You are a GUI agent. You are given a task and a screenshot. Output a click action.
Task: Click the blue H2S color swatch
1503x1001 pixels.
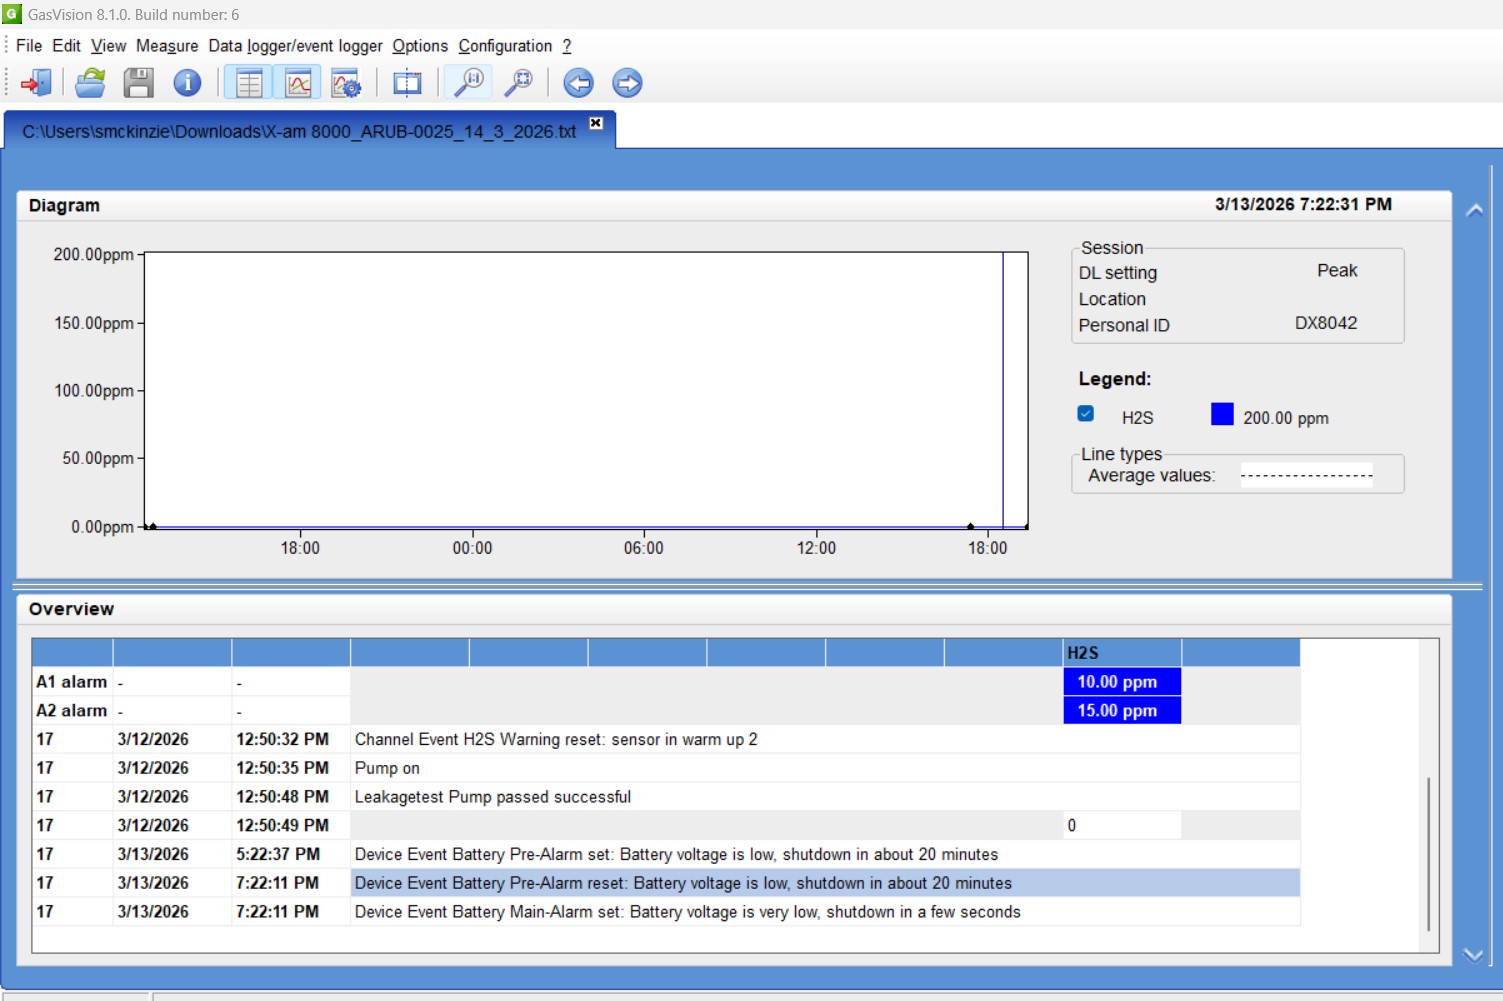[1222, 415]
